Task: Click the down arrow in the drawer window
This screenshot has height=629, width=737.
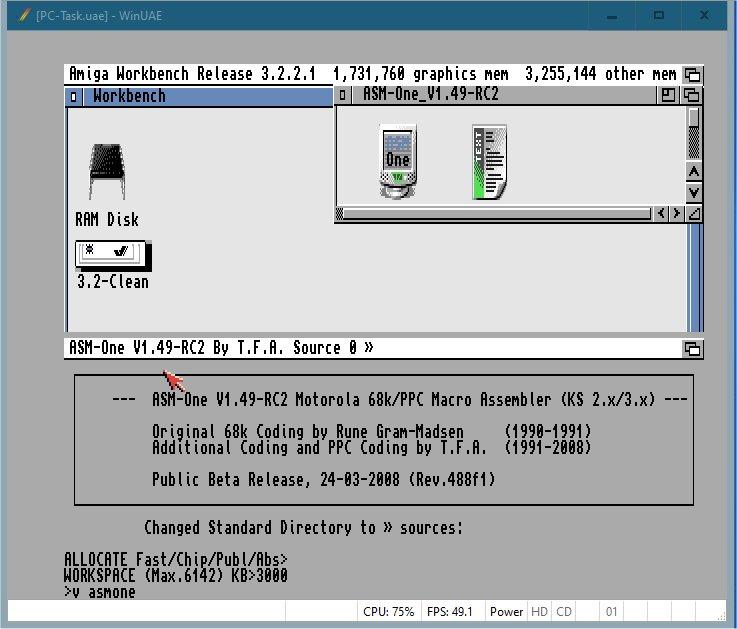Action: (694, 192)
